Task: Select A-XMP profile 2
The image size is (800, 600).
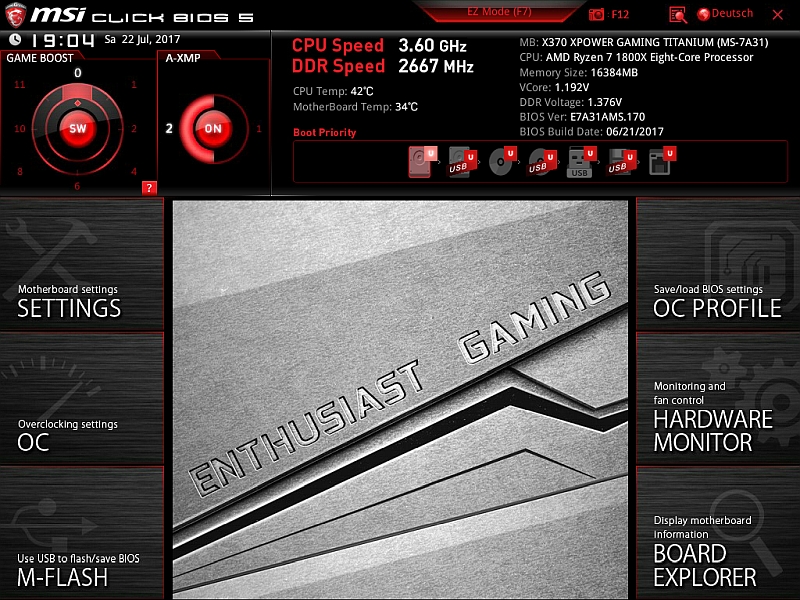Action: tap(169, 128)
